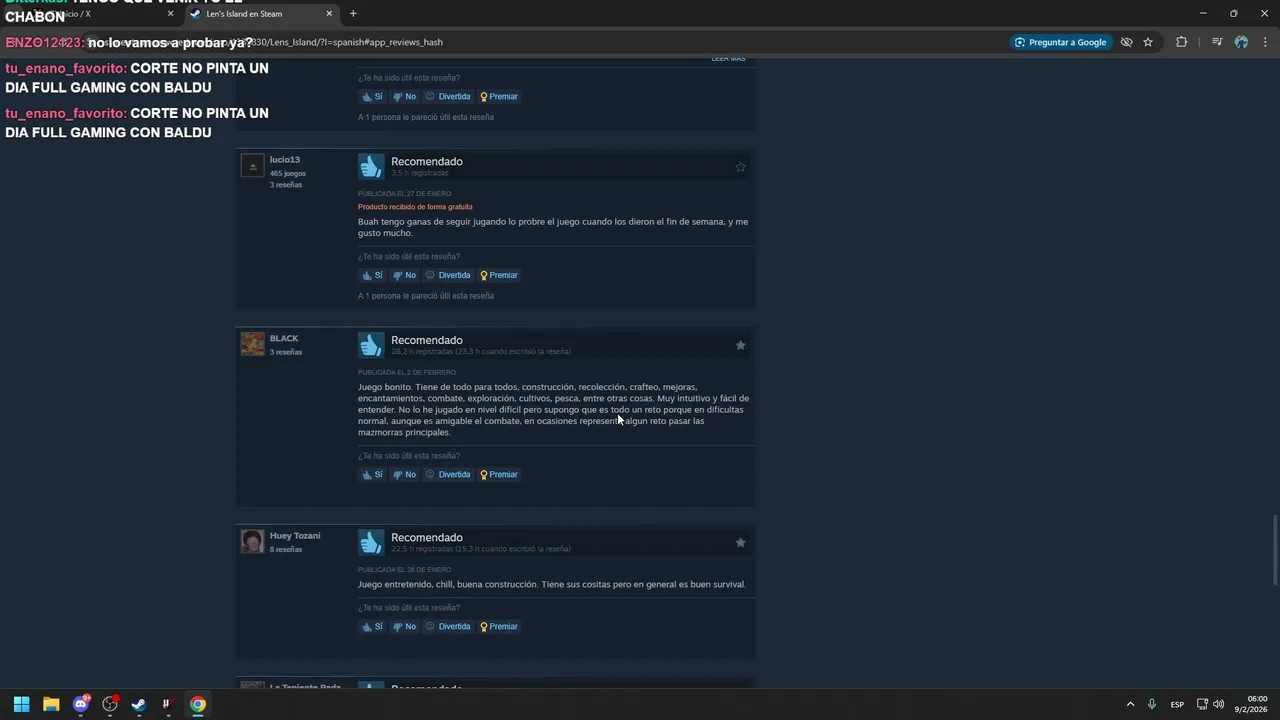Open the browser Extensions puzzle icon
The width and height of the screenshot is (1280, 720).
(1181, 42)
